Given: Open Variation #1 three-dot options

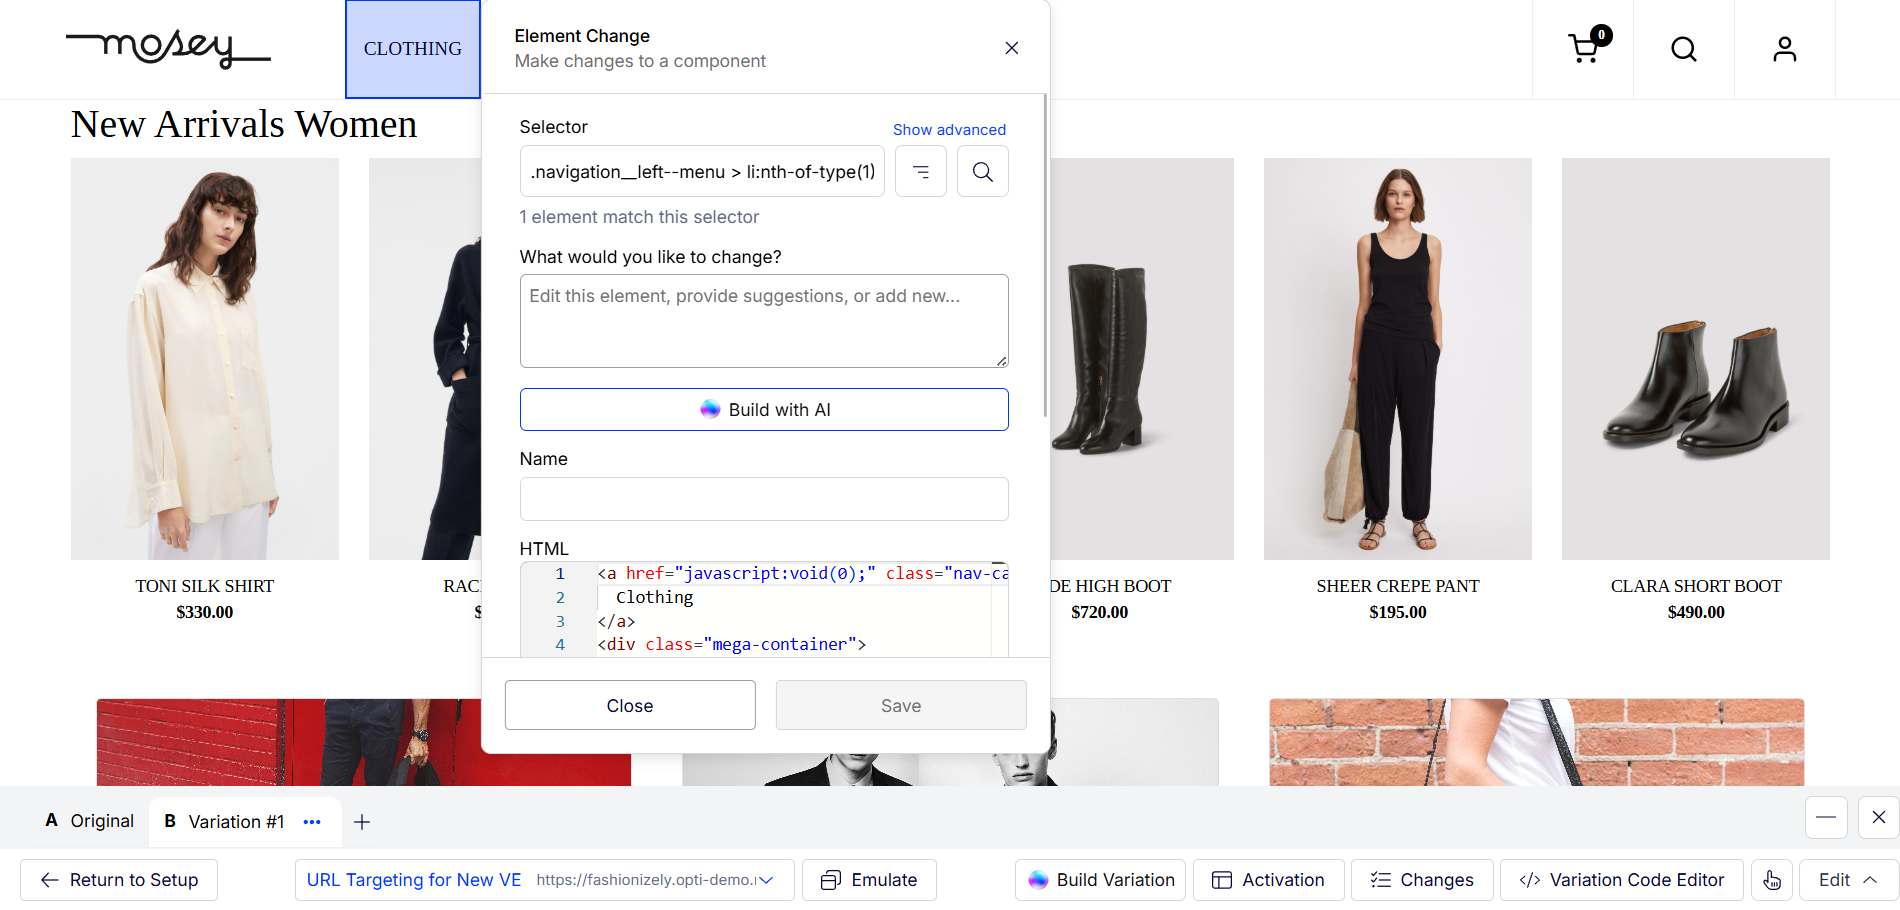Looking at the screenshot, I should [312, 822].
